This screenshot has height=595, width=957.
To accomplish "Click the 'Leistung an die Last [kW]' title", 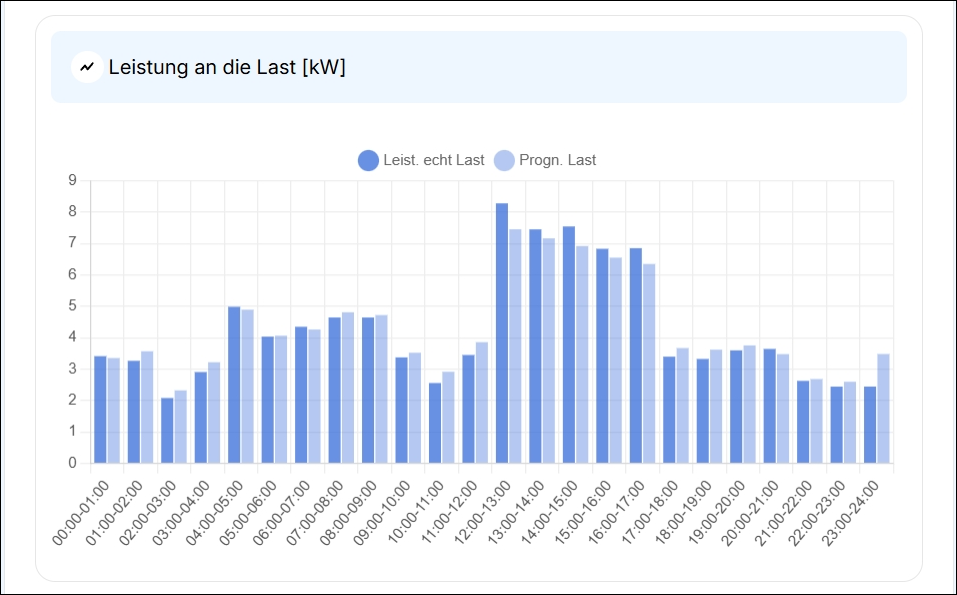I will (x=227, y=67).
